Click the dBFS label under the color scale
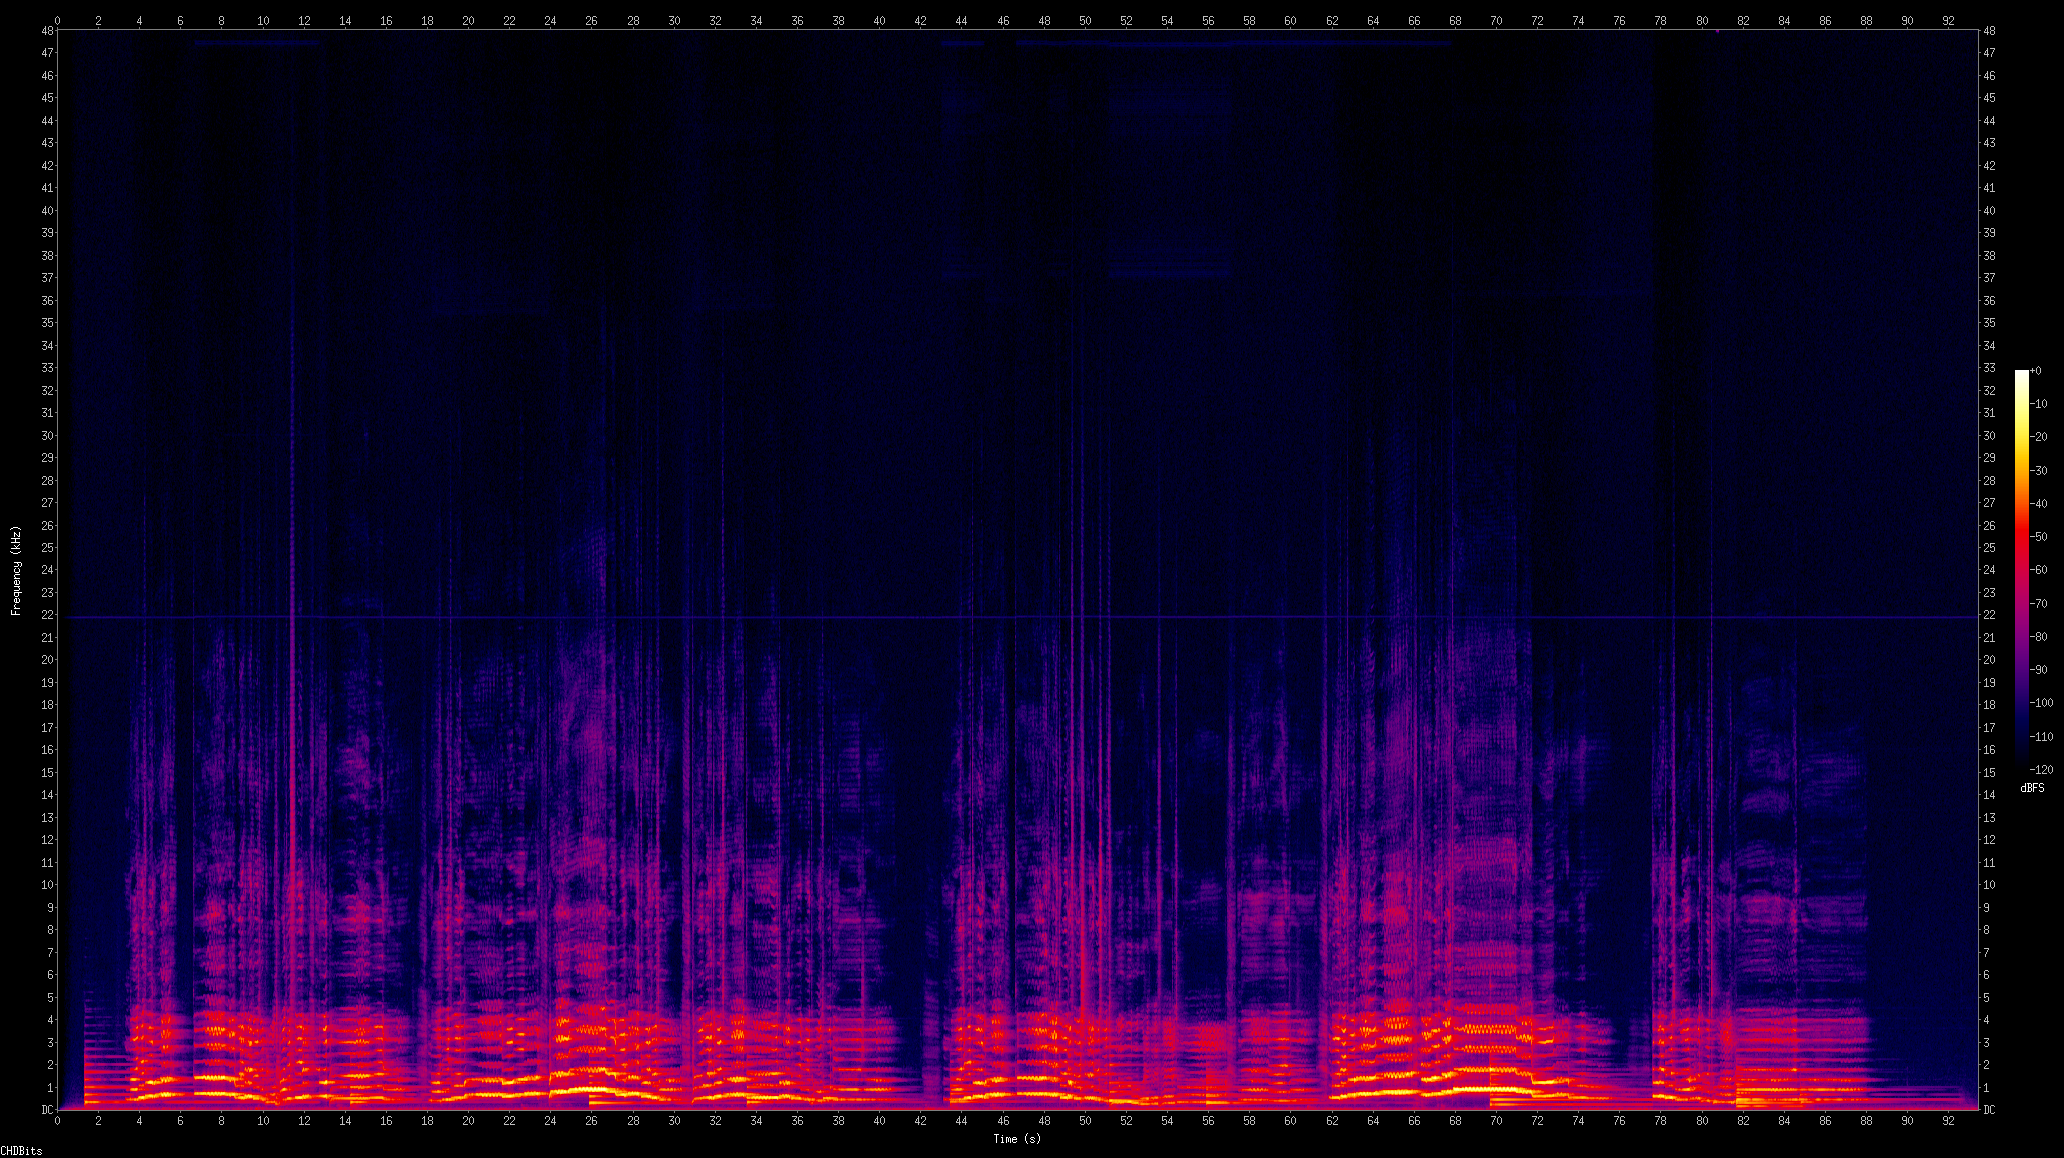This screenshot has height=1158, width=2064. click(x=2032, y=788)
